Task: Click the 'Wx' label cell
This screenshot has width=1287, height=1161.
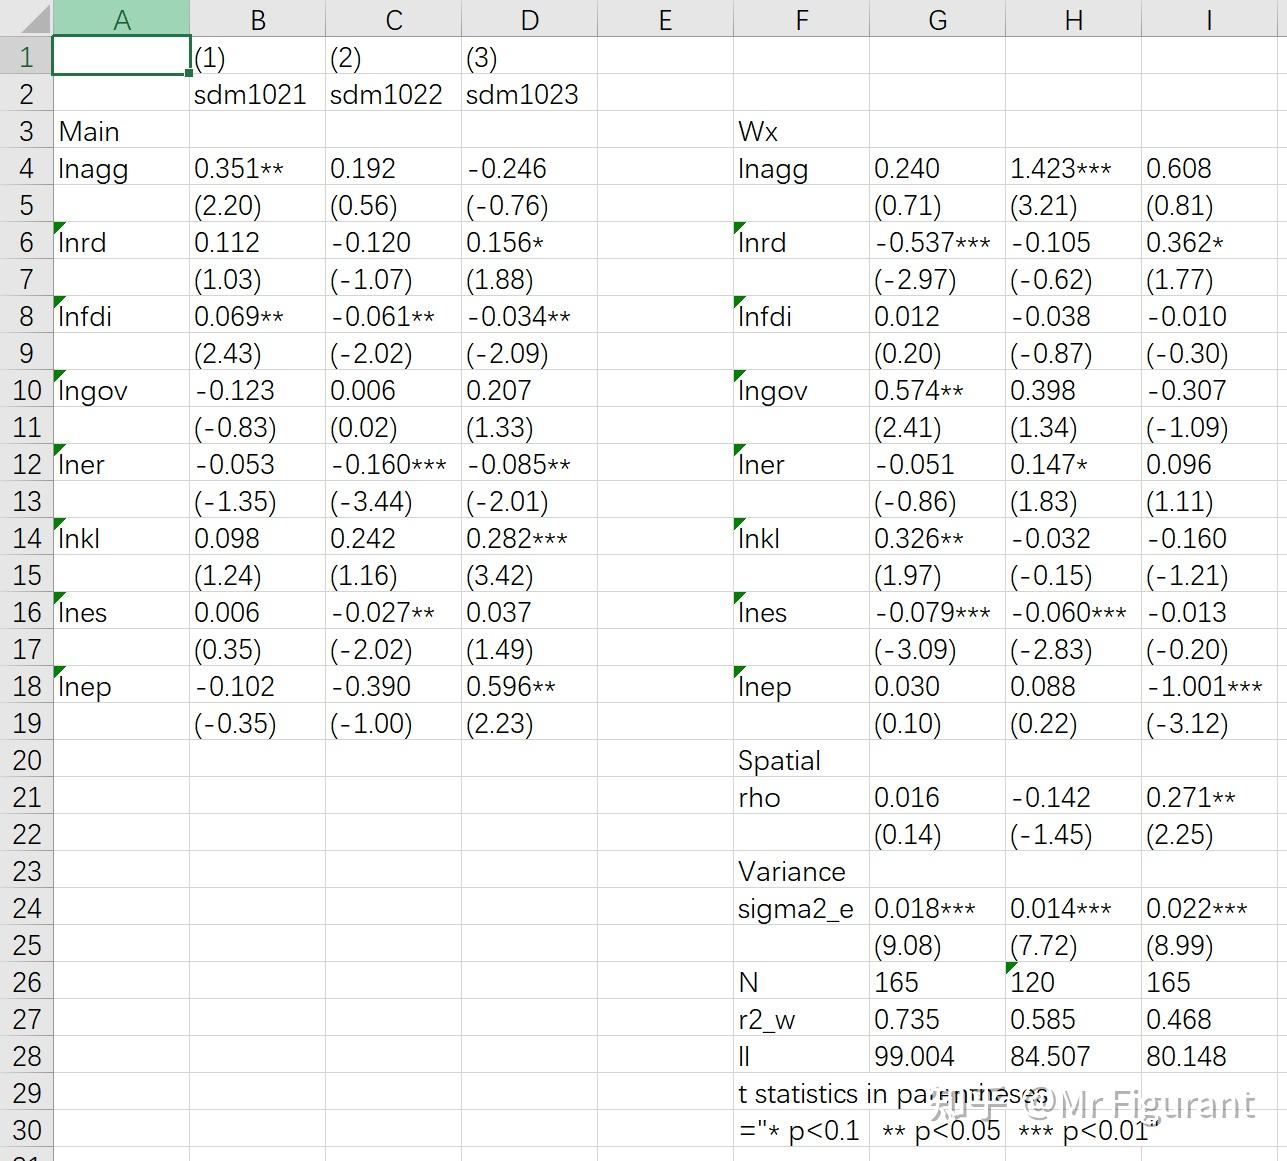Action: tap(801, 130)
